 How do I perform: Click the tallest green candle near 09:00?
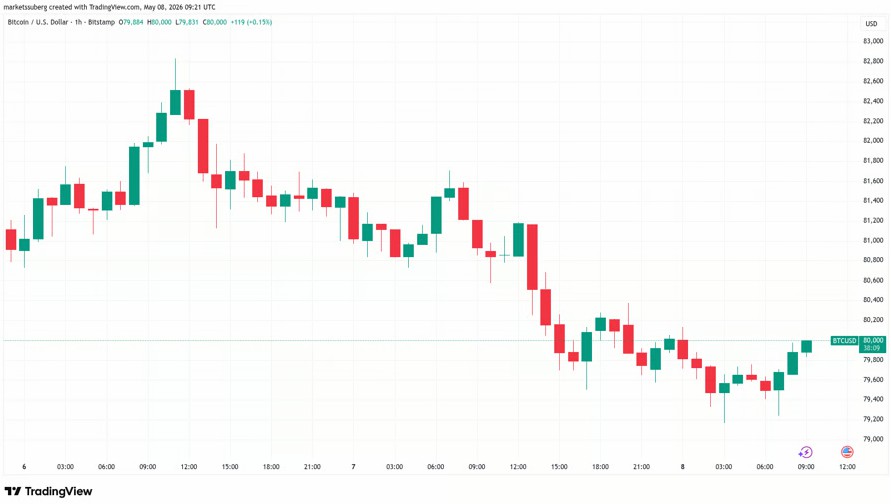click(134, 176)
